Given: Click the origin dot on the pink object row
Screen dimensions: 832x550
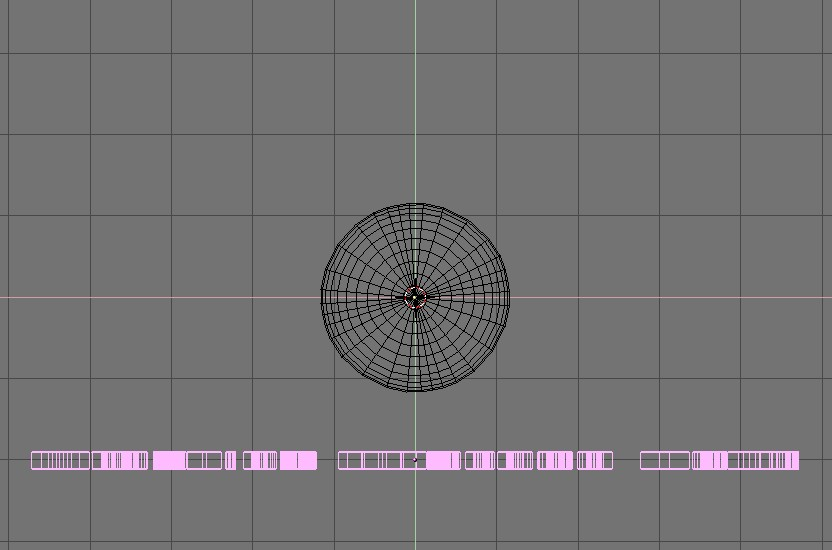Looking at the screenshot, I should tap(416, 460).
